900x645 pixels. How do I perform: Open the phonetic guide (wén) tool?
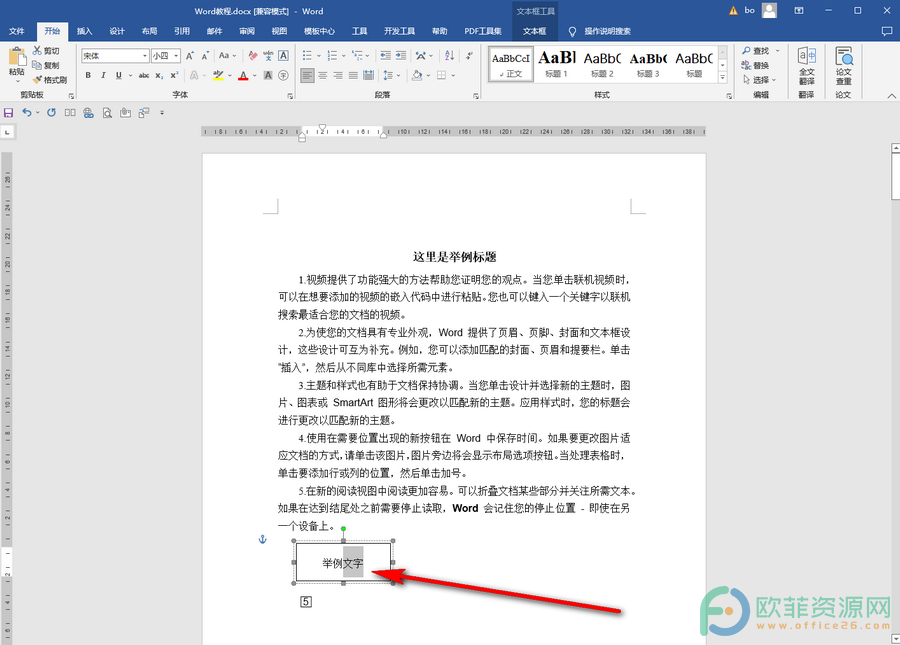pos(268,56)
